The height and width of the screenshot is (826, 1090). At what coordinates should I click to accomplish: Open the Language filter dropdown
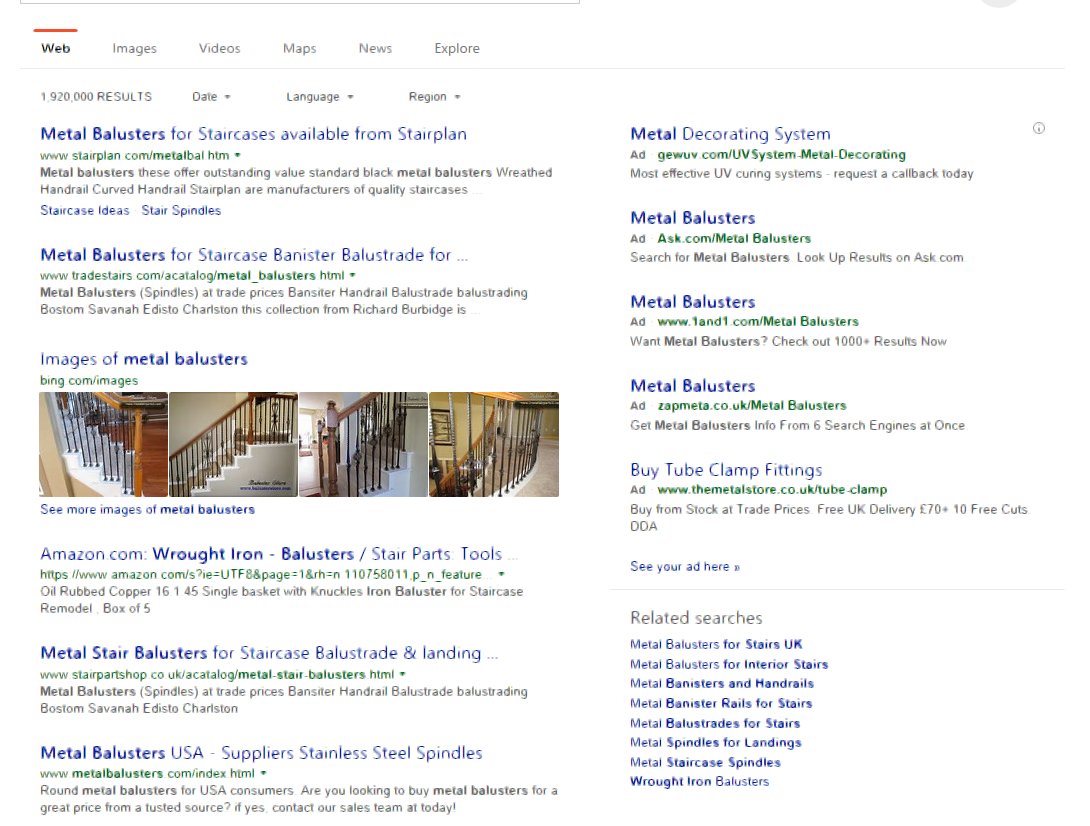[319, 97]
